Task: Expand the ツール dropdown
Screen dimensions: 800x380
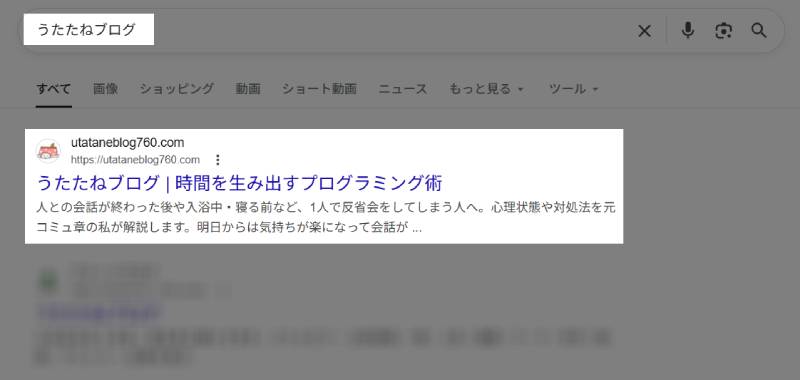Action: click(x=573, y=89)
